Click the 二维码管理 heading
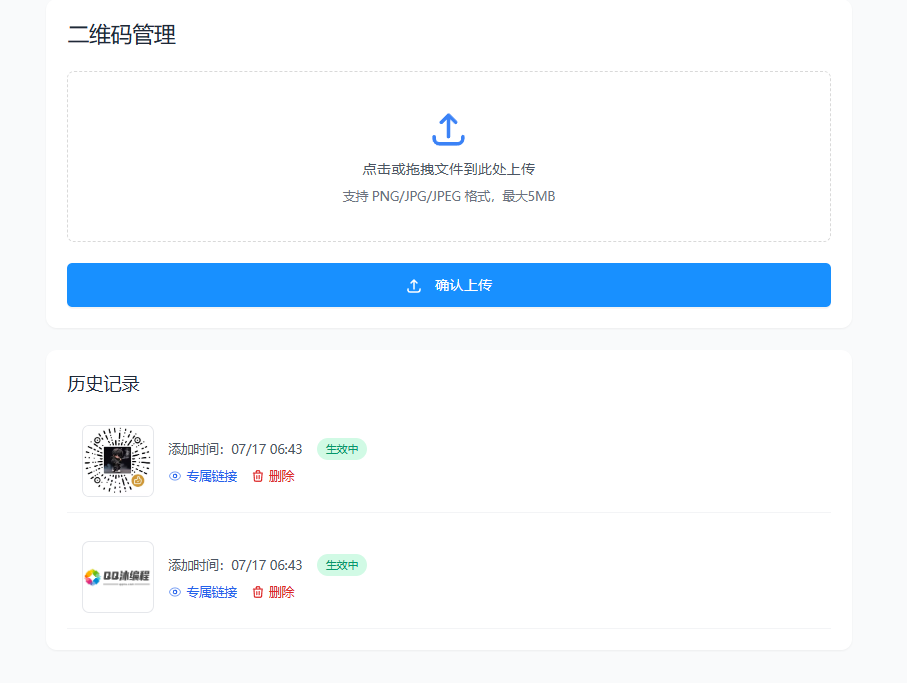 tap(121, 35)
